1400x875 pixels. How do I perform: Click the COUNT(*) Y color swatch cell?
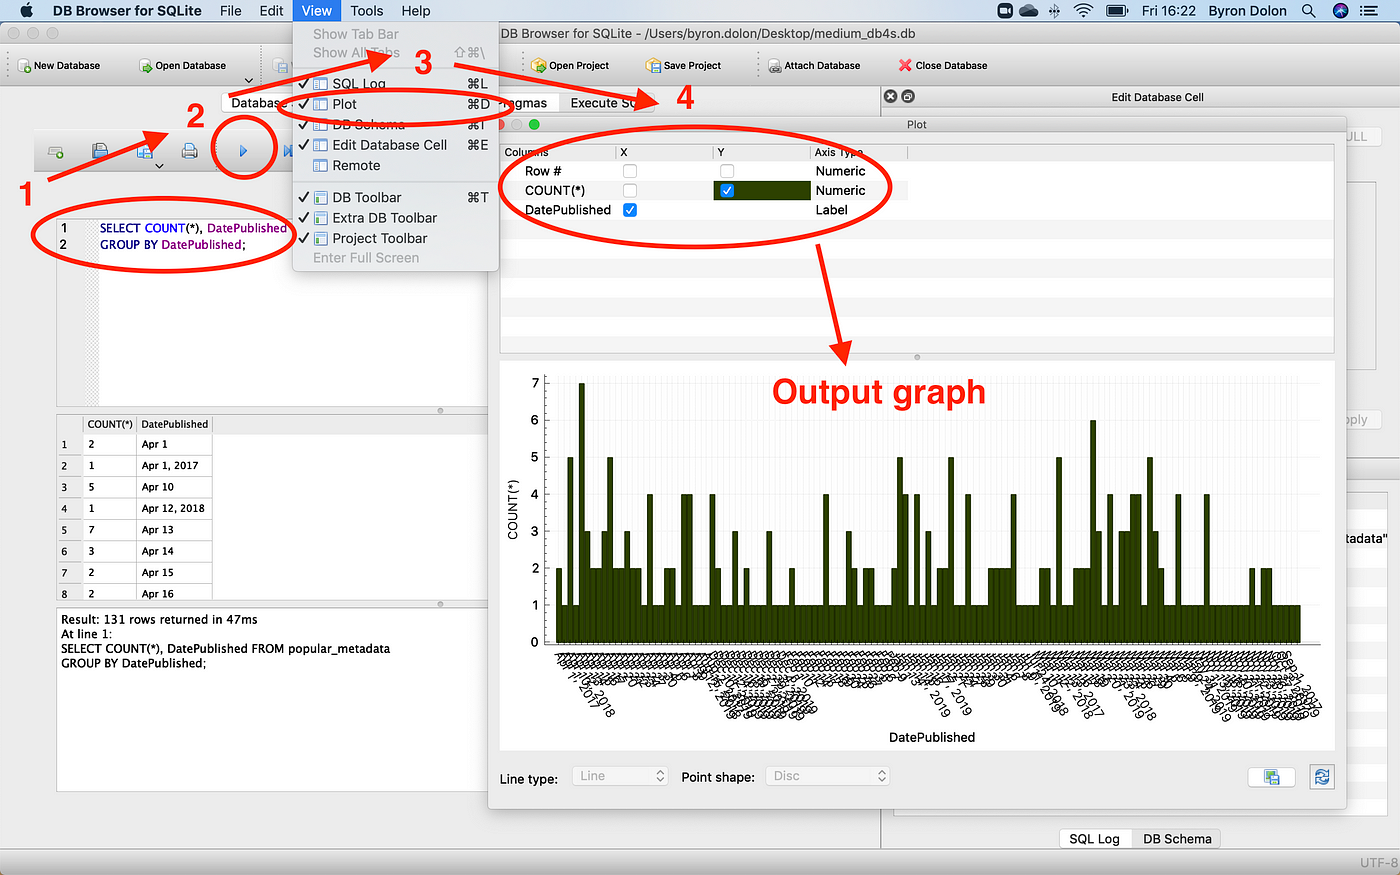(762, 190)
